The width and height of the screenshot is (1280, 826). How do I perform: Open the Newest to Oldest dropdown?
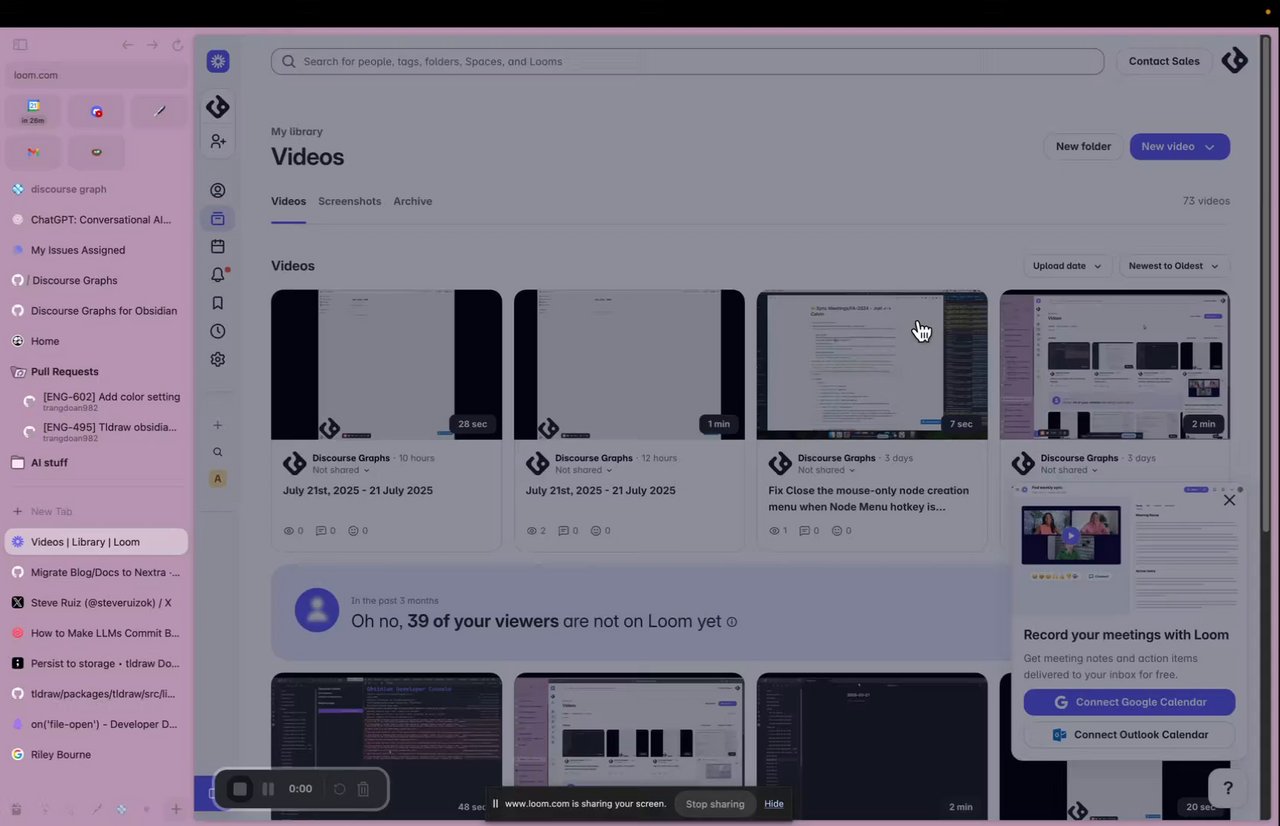click(x=1174, y=266)
